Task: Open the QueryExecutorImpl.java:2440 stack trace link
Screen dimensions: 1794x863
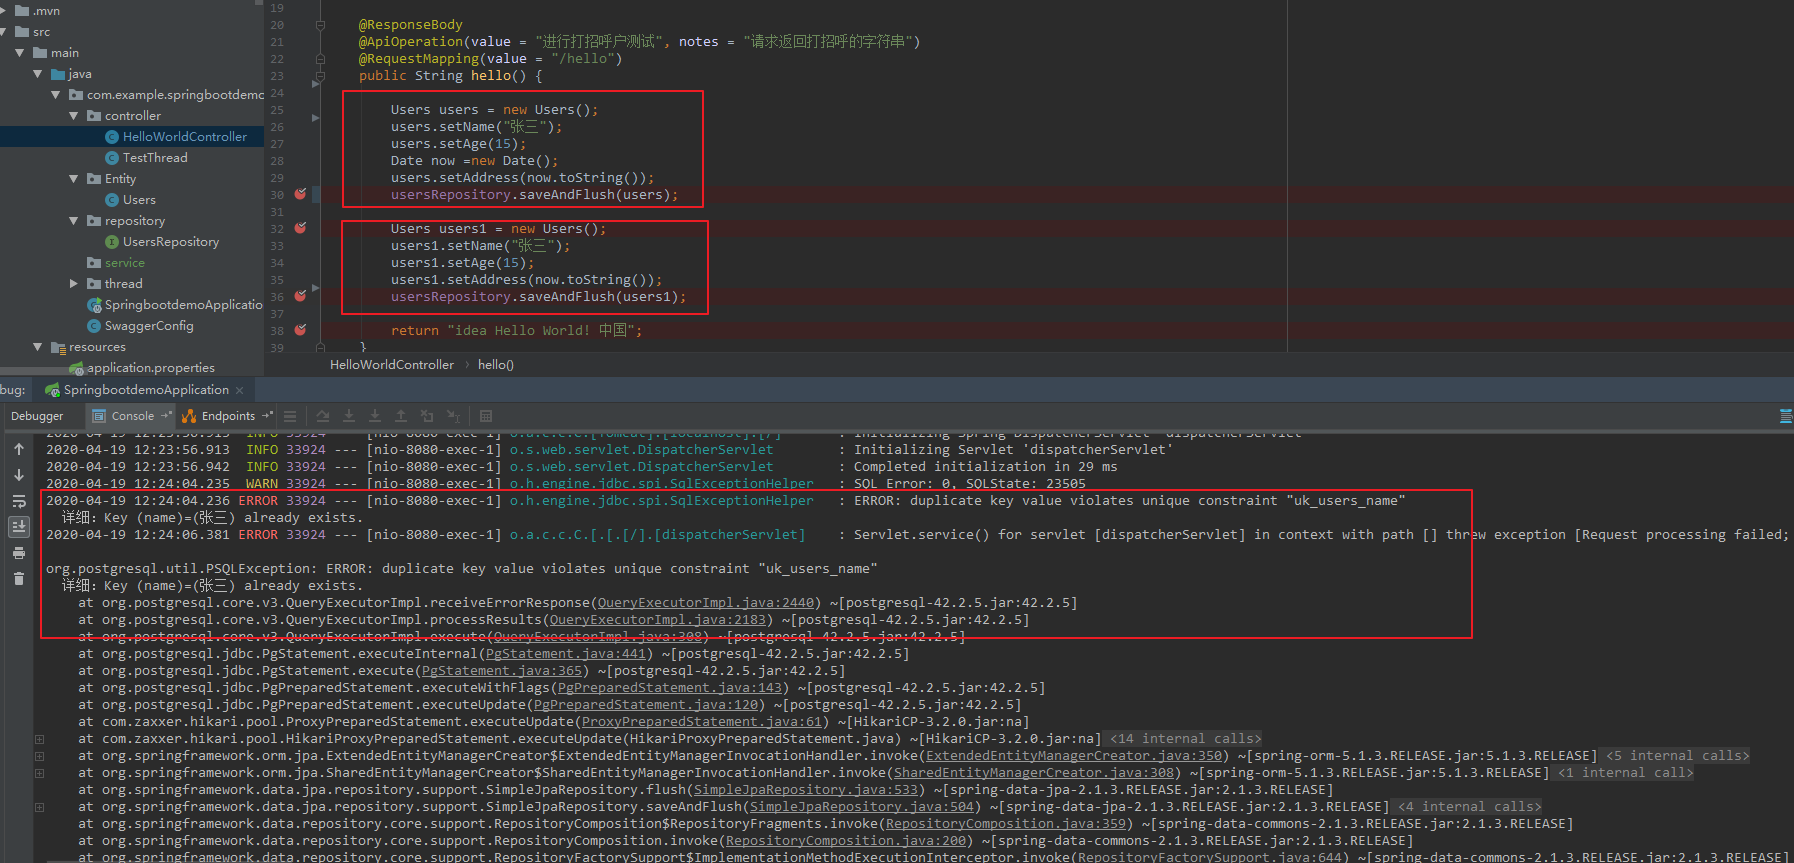Action: [x=706, y=603]
